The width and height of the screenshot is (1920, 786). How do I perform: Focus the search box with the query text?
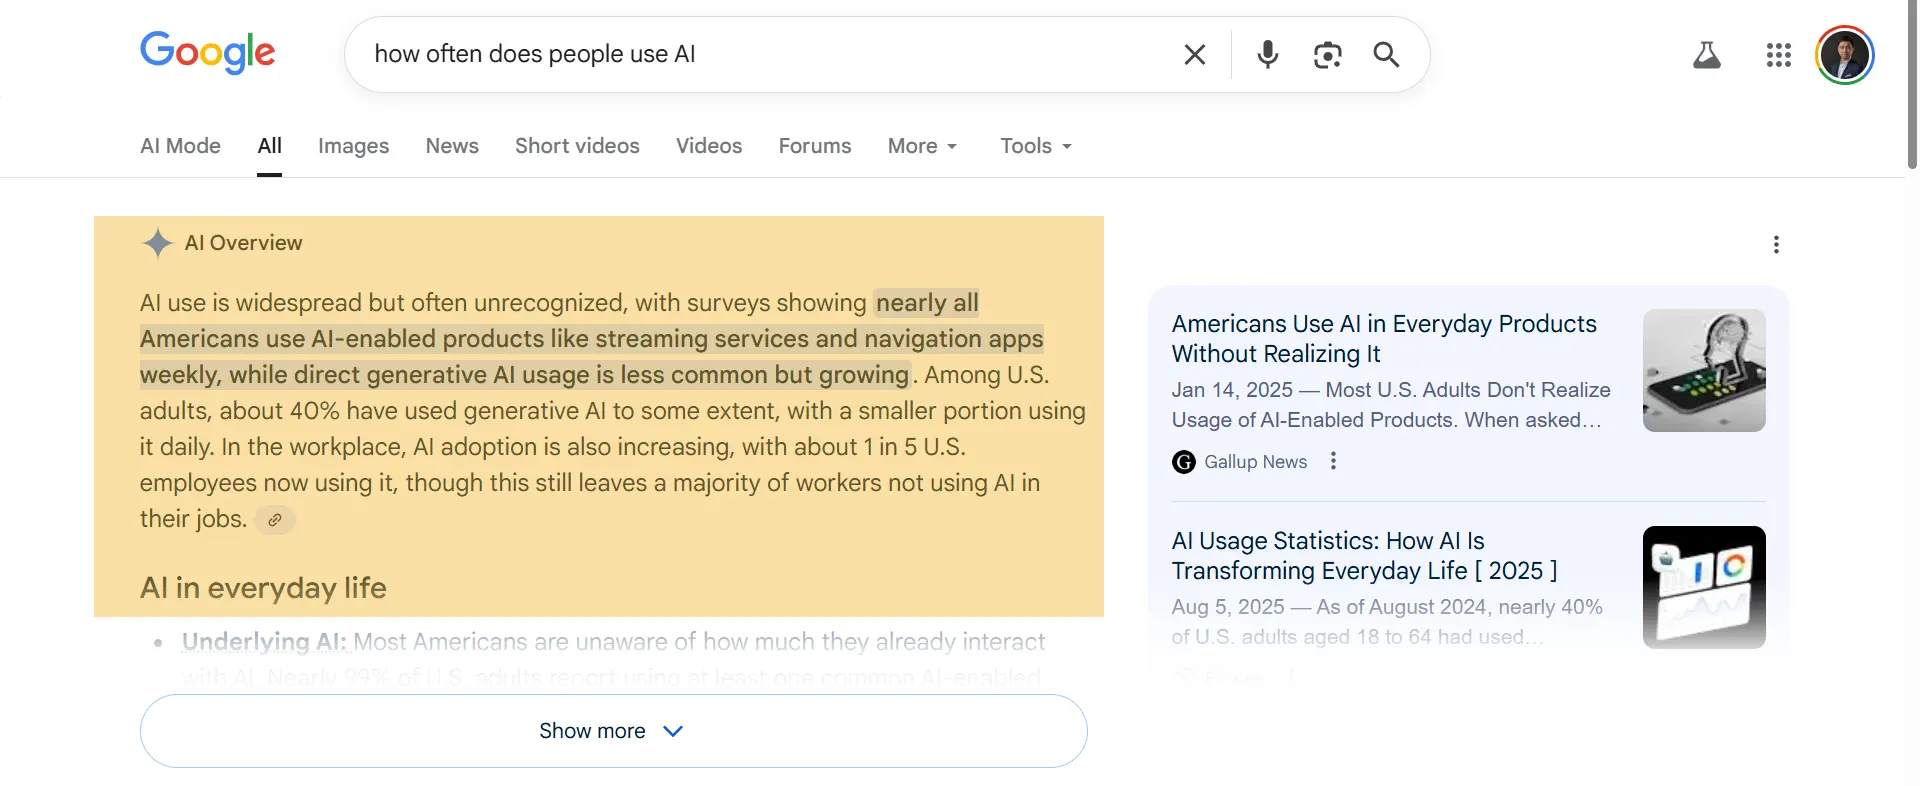click(760, 54)
